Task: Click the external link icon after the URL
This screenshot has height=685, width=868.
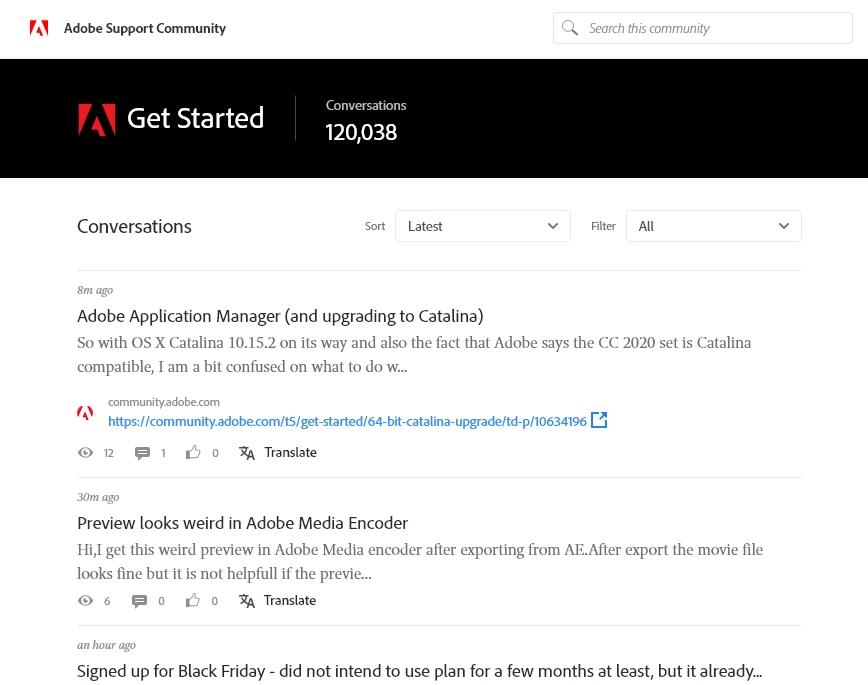Action: (x=599, y=420)
